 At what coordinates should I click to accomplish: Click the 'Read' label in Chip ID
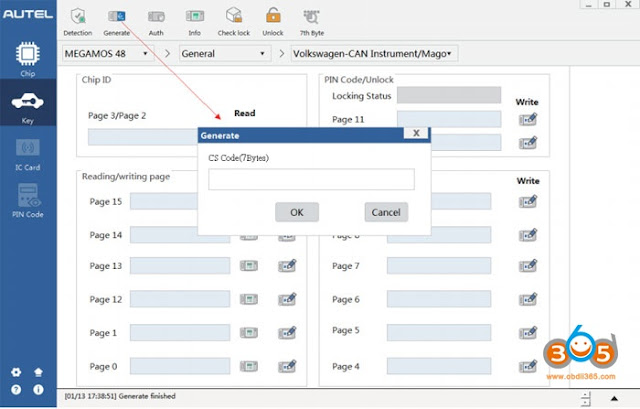click(x=244, y=113)
